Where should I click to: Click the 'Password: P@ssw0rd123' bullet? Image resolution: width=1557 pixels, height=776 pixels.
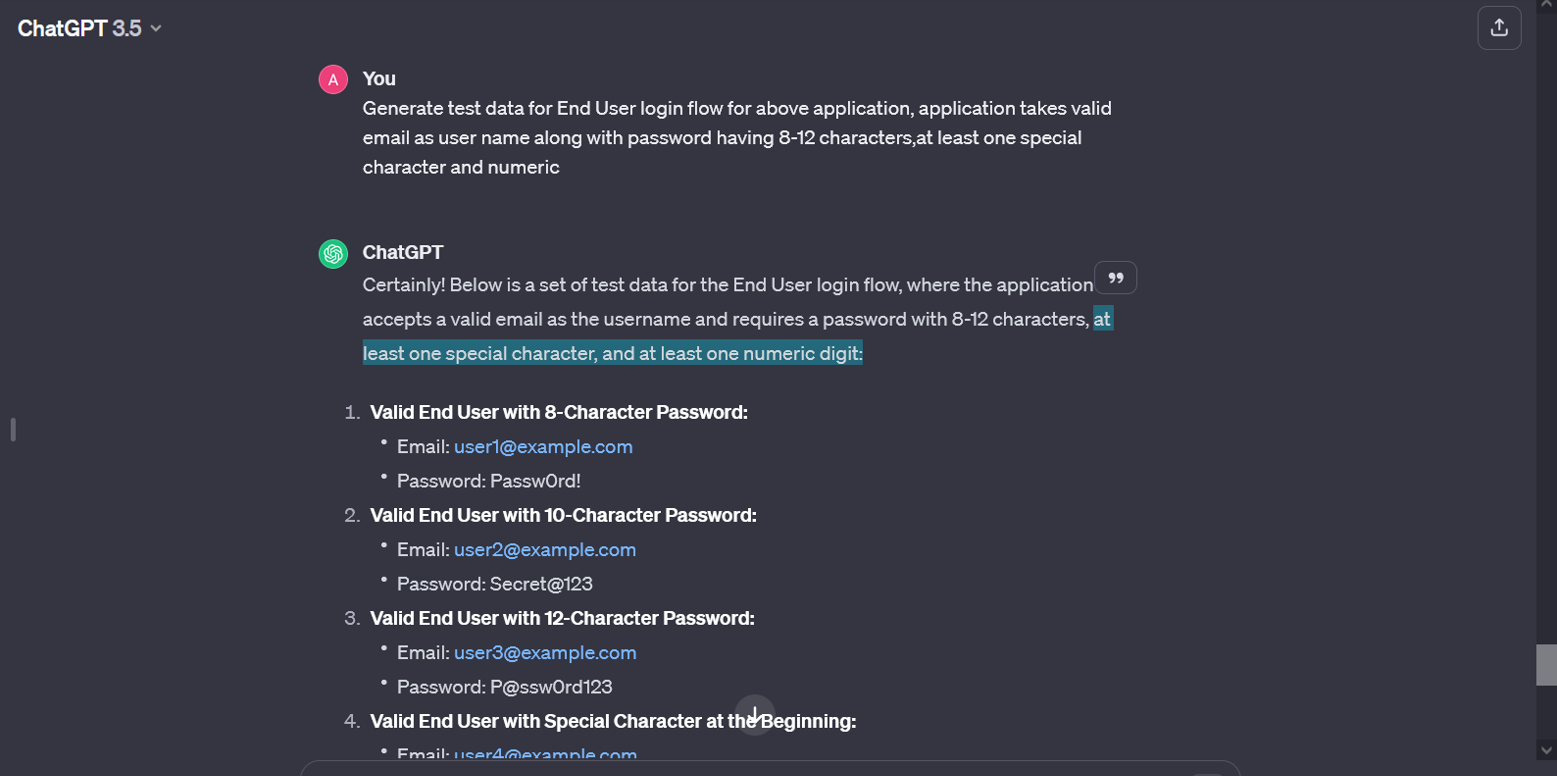coord(504,687)
